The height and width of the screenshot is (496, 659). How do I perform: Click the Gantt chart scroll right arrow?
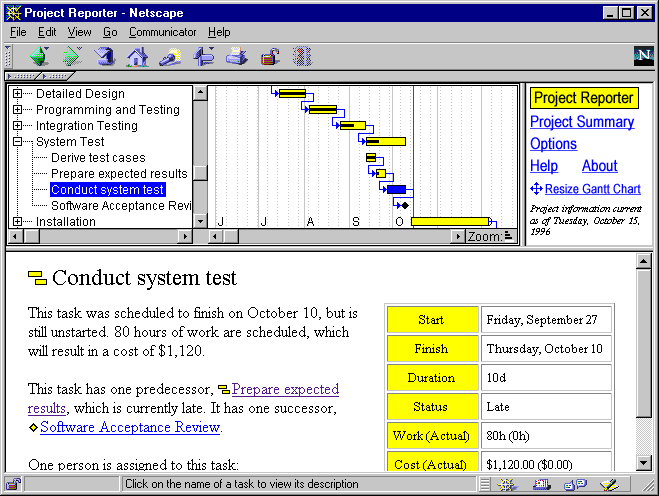(x=458, y=236)
